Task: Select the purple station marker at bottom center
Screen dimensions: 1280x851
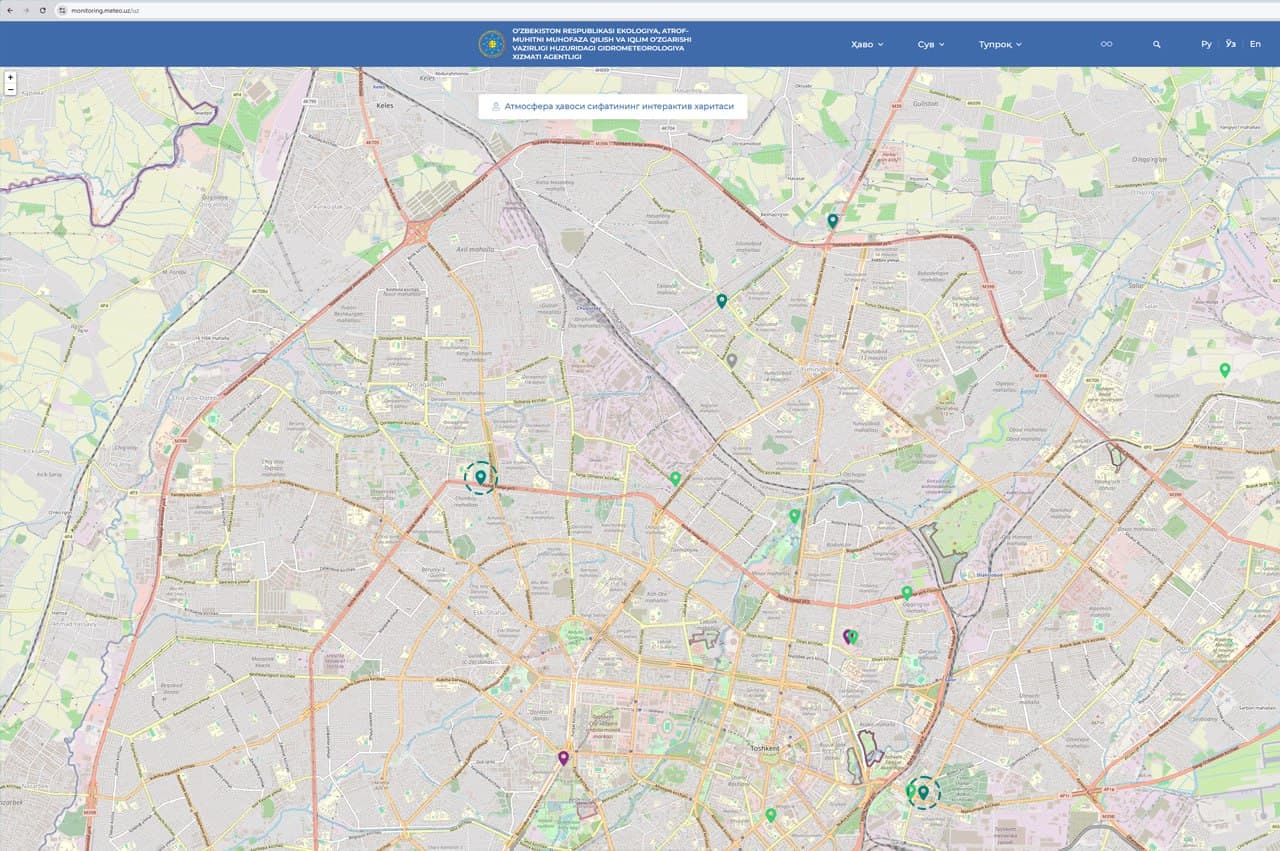Action: click(563, 757)
